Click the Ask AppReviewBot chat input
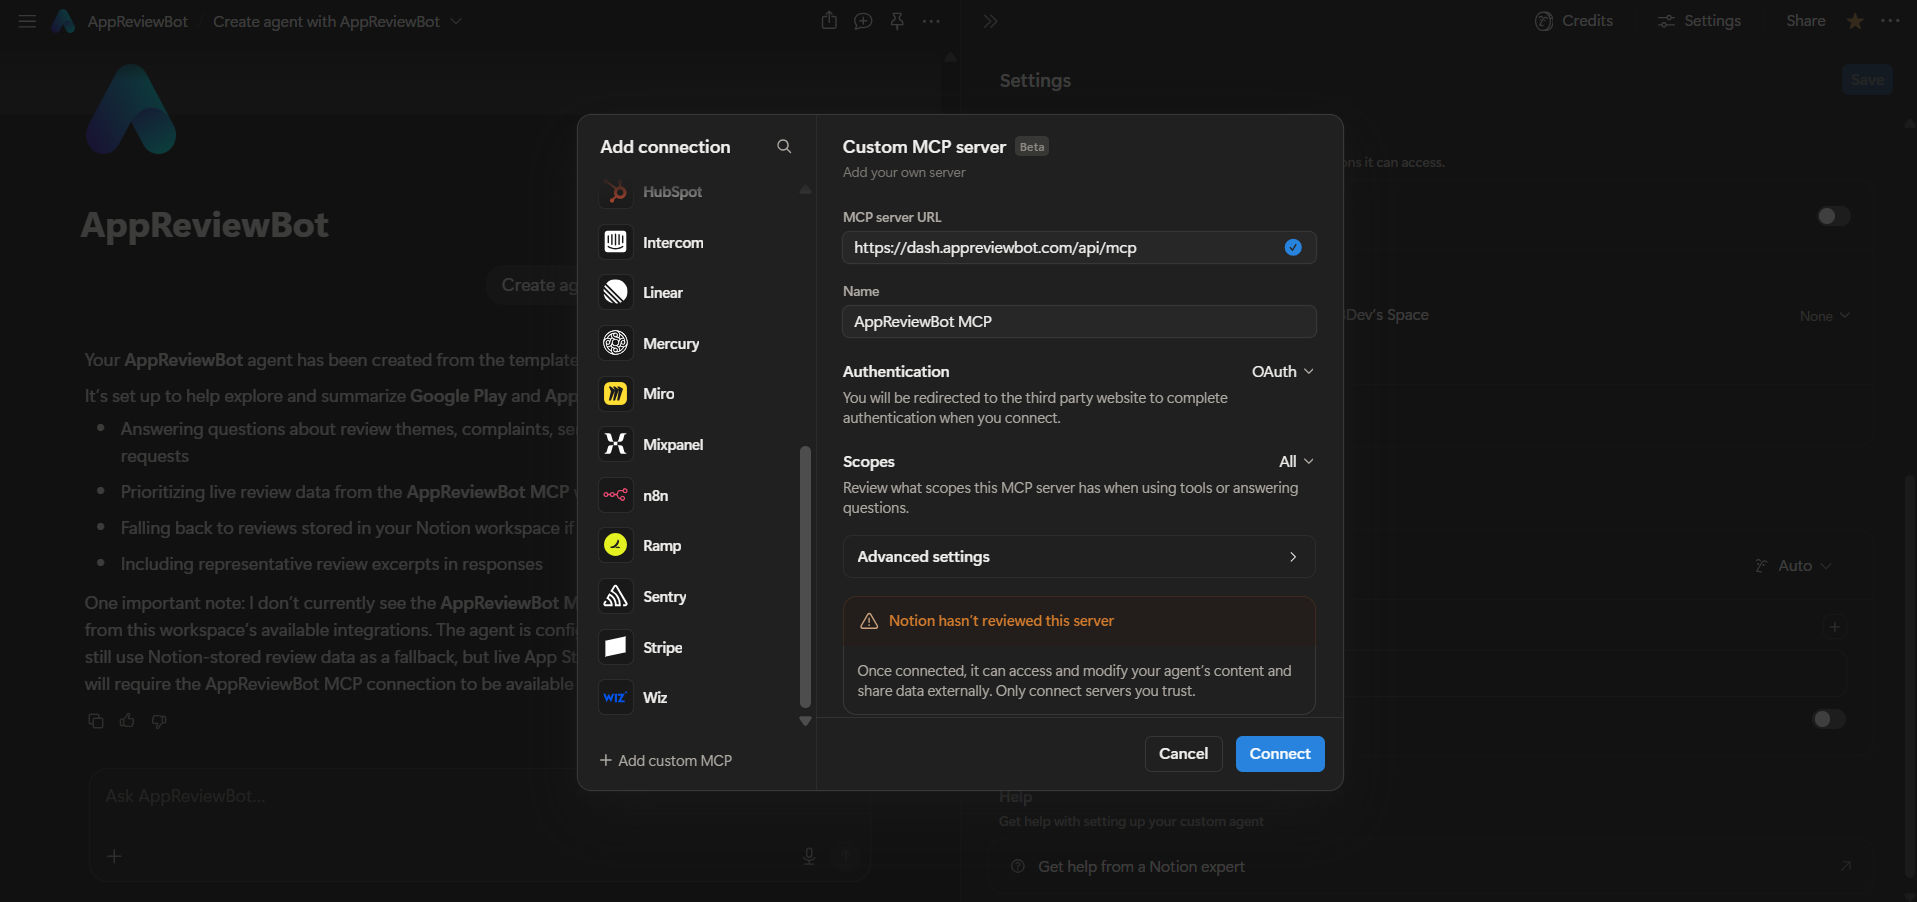 point(478,797)
